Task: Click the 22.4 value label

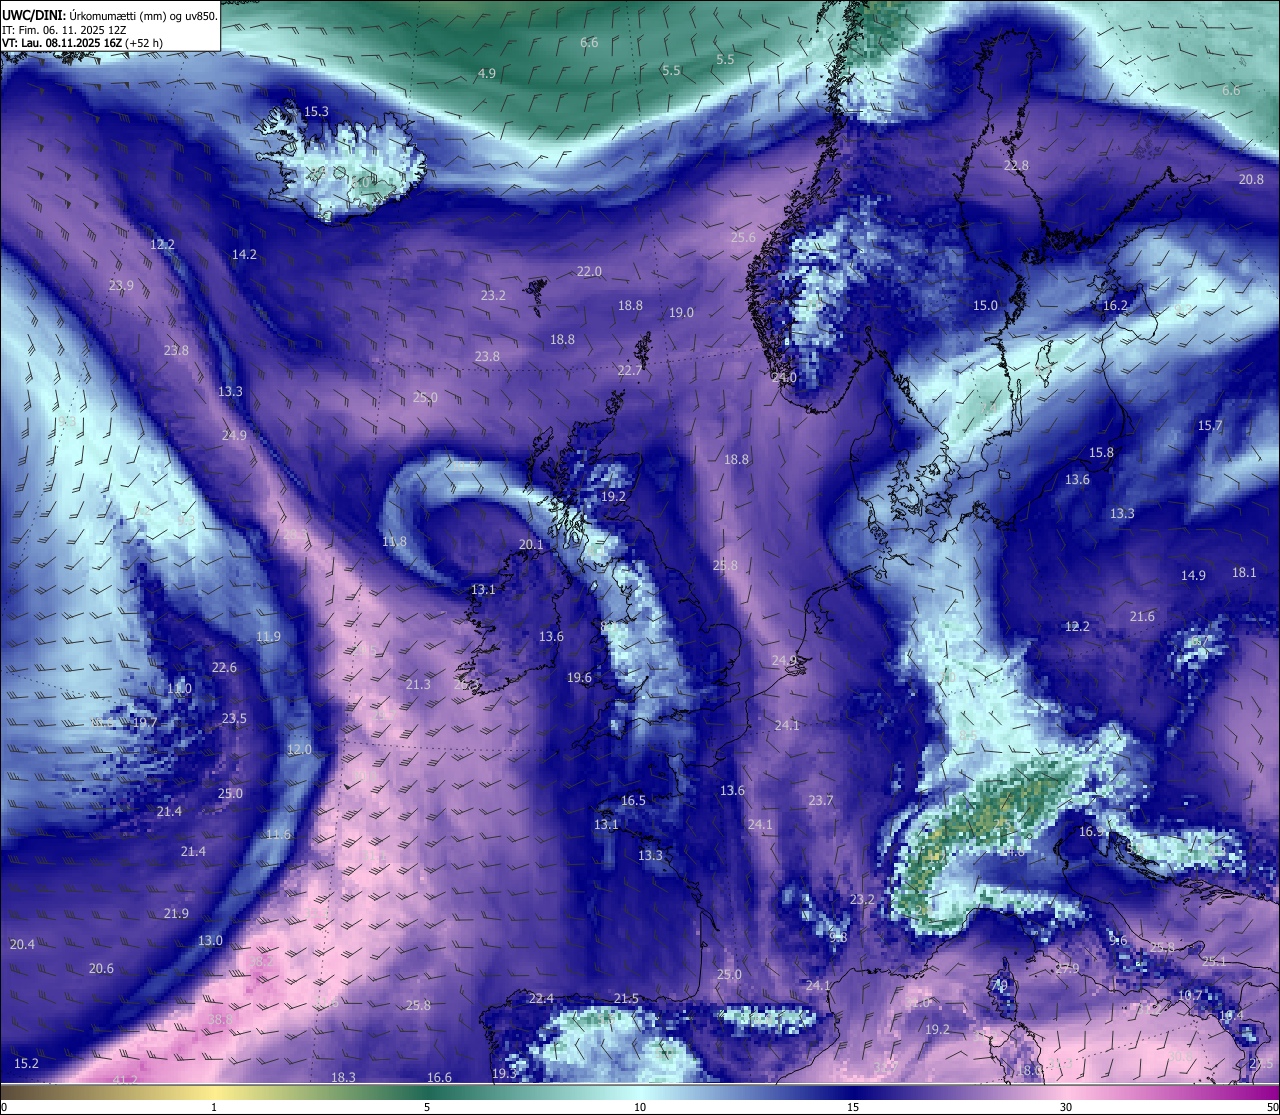Action: pos(541,999)
